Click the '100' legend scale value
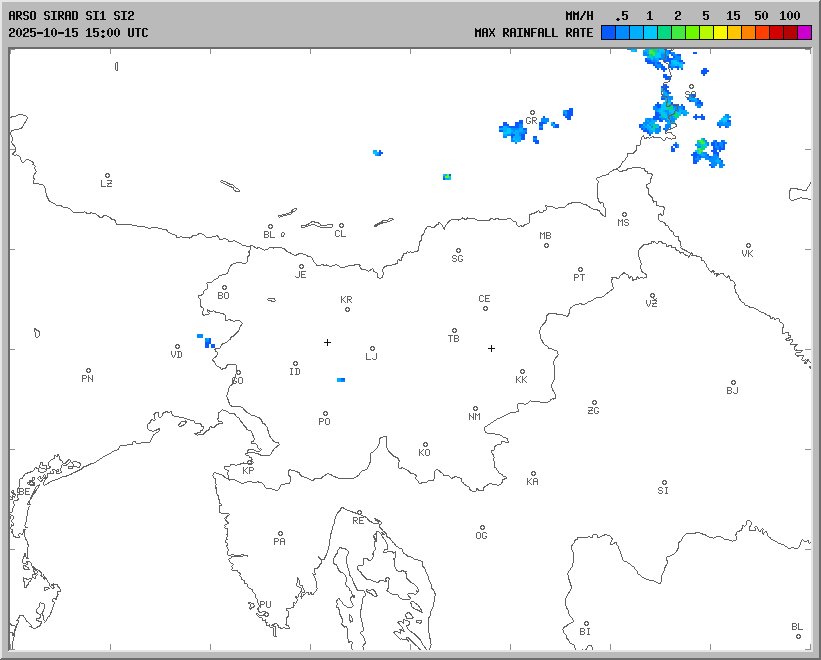 point(790,15)
